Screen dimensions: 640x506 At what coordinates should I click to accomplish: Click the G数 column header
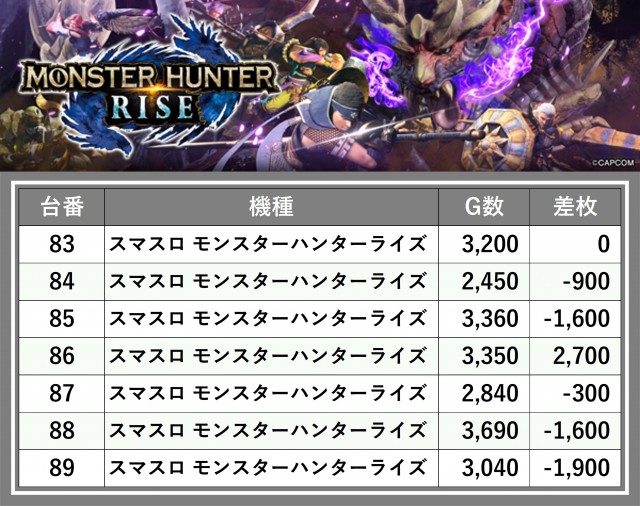click(485, 207)
